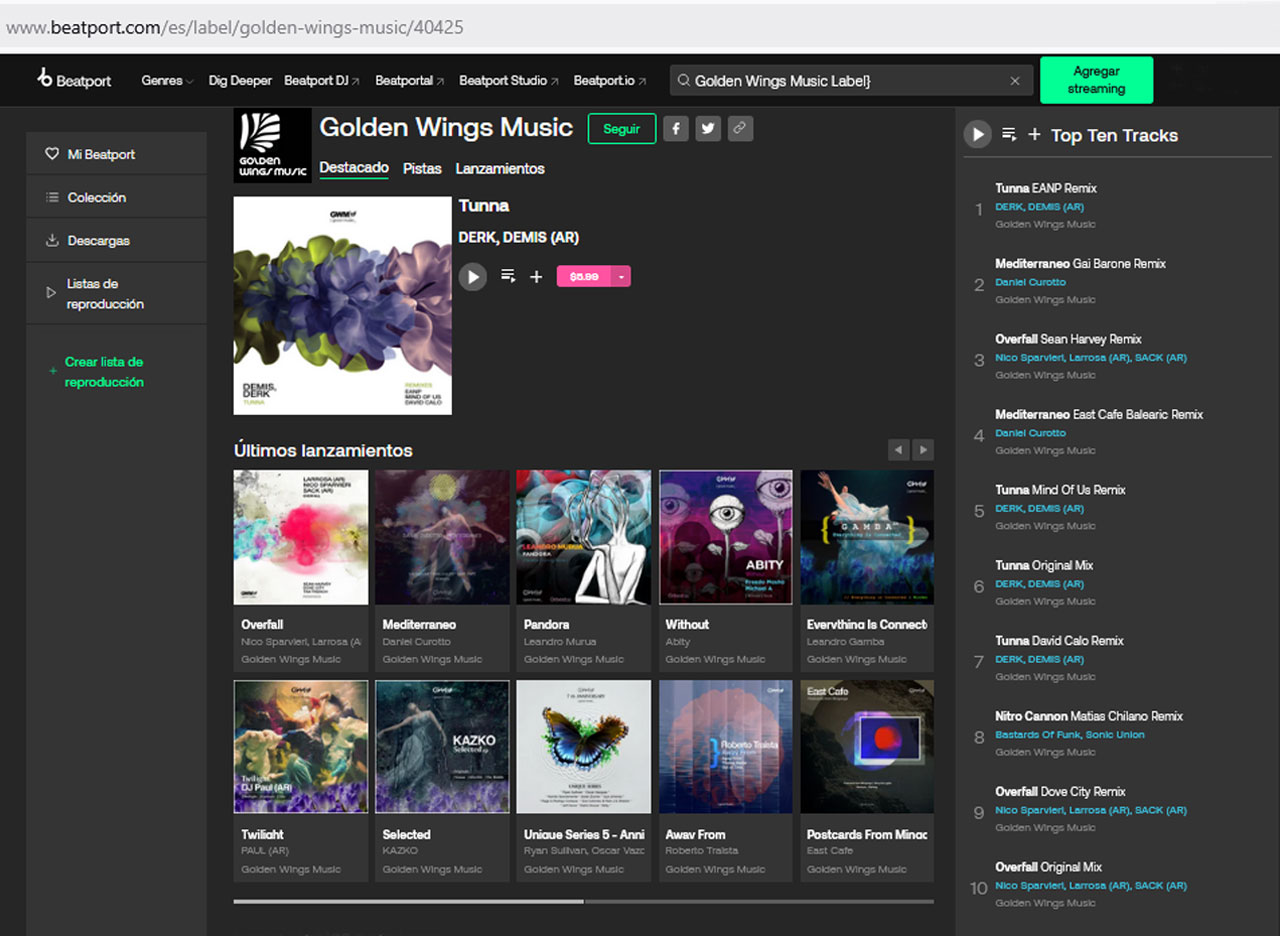The image size is (1280, 936).
Task: Select the Destacado tab
Action: tap(354, 168)
